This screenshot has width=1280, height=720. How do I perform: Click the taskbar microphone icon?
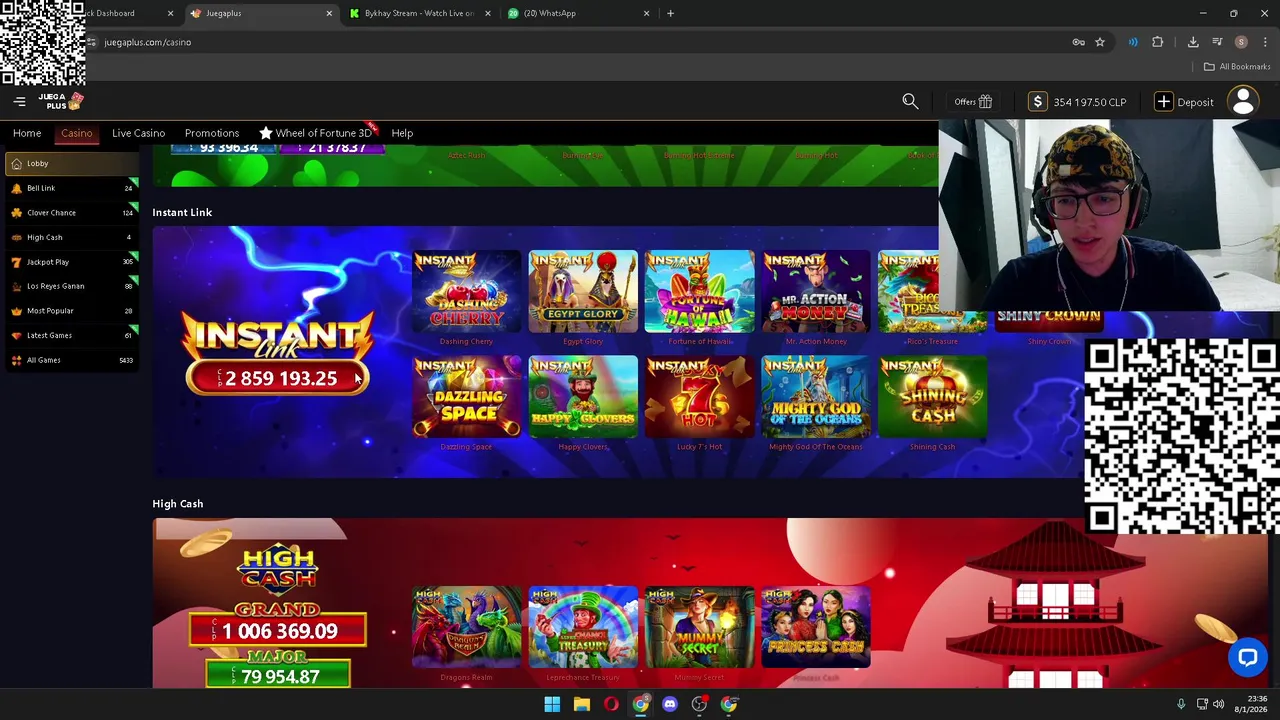pyautogui.click(x=1181, y=704)
